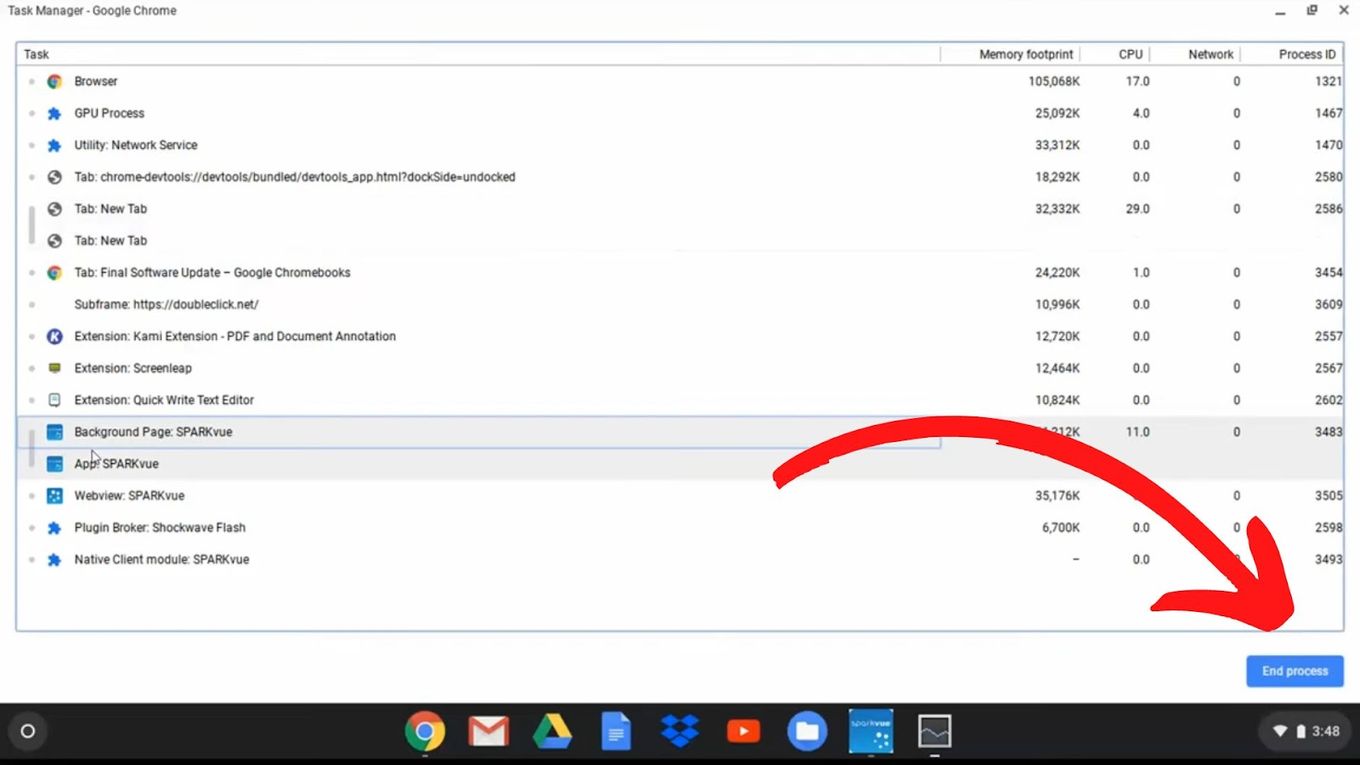1360x765 pixels.
Task: Sort by the Memory footprint column header
Action: [1026, 54]
